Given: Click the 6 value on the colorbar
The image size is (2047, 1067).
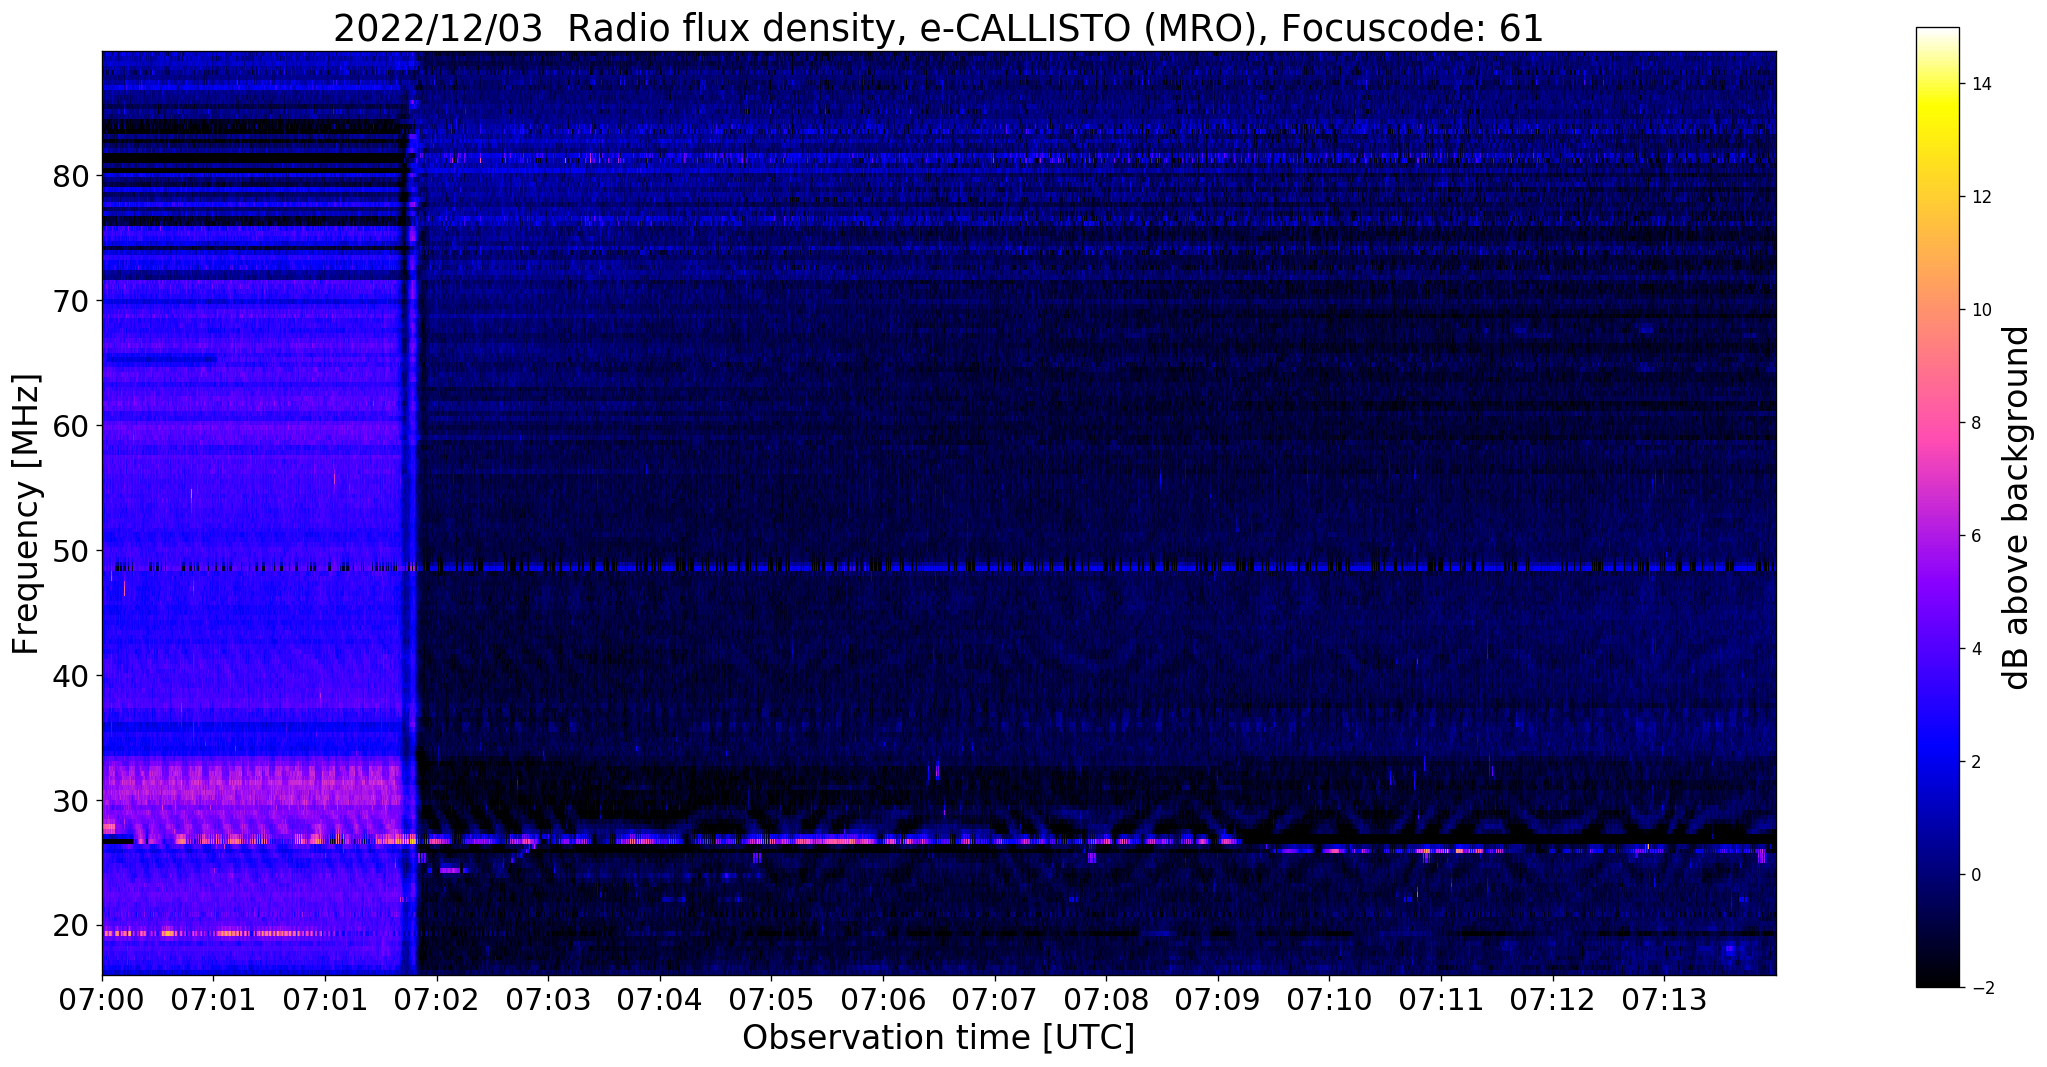Looking at the screenshot, I should click(1975, 536).
